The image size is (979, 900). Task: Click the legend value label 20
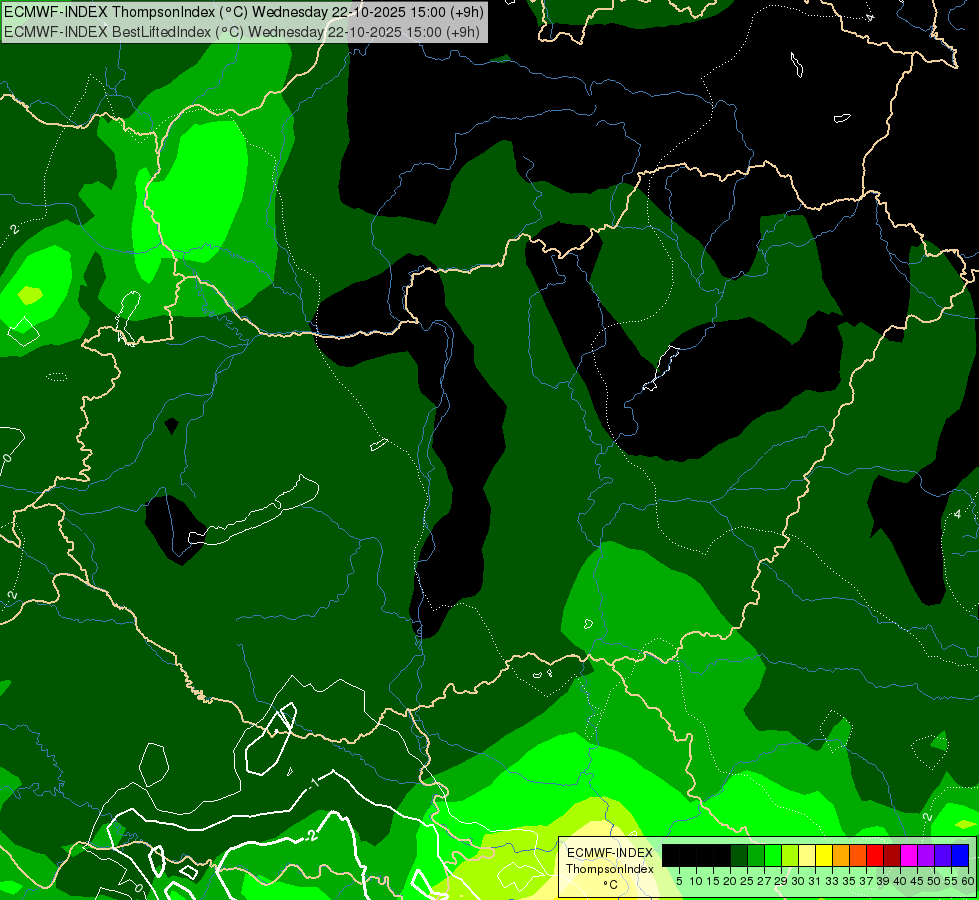730,881
